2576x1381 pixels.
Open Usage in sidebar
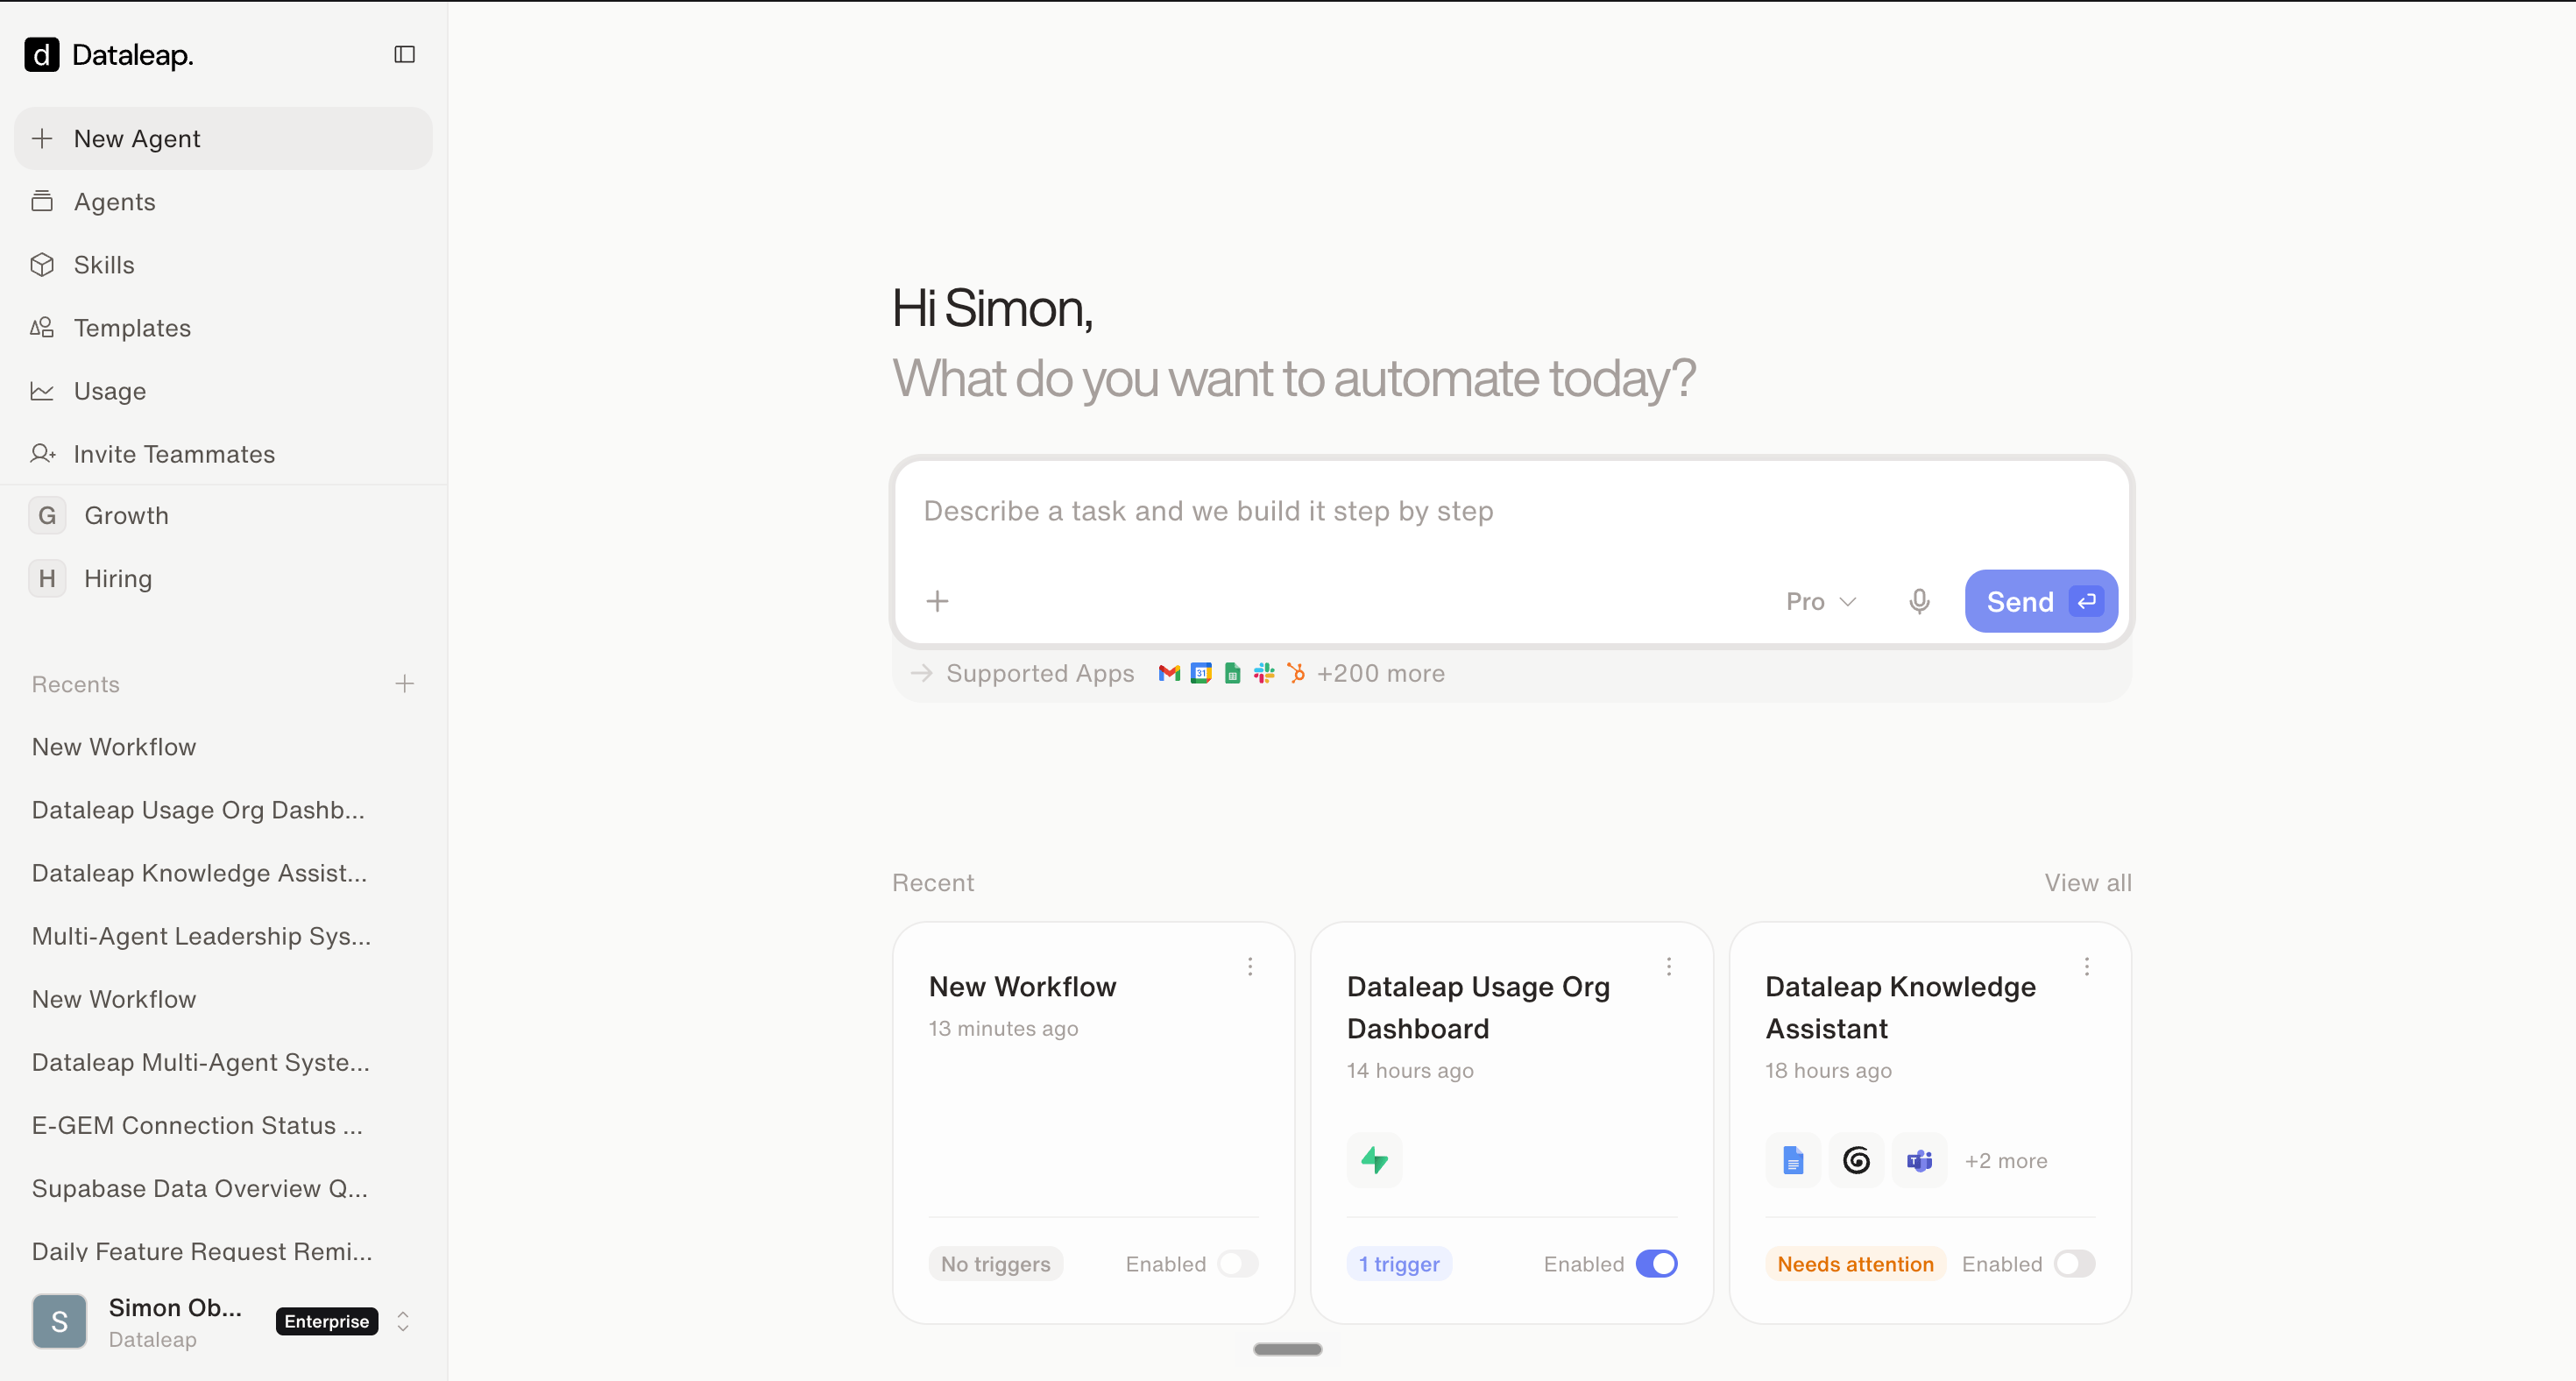[x=223, y=390]
